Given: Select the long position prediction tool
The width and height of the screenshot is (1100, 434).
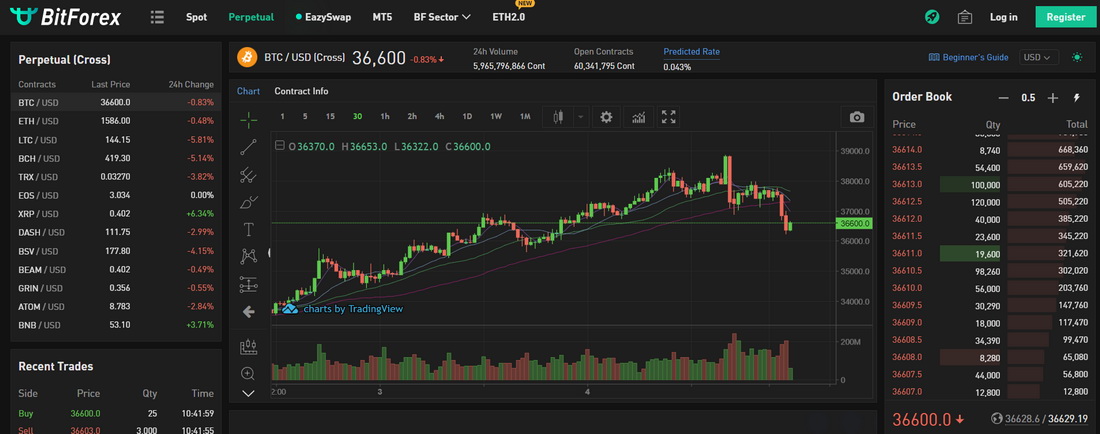Looking at the screenshot, I should (248, 284).
